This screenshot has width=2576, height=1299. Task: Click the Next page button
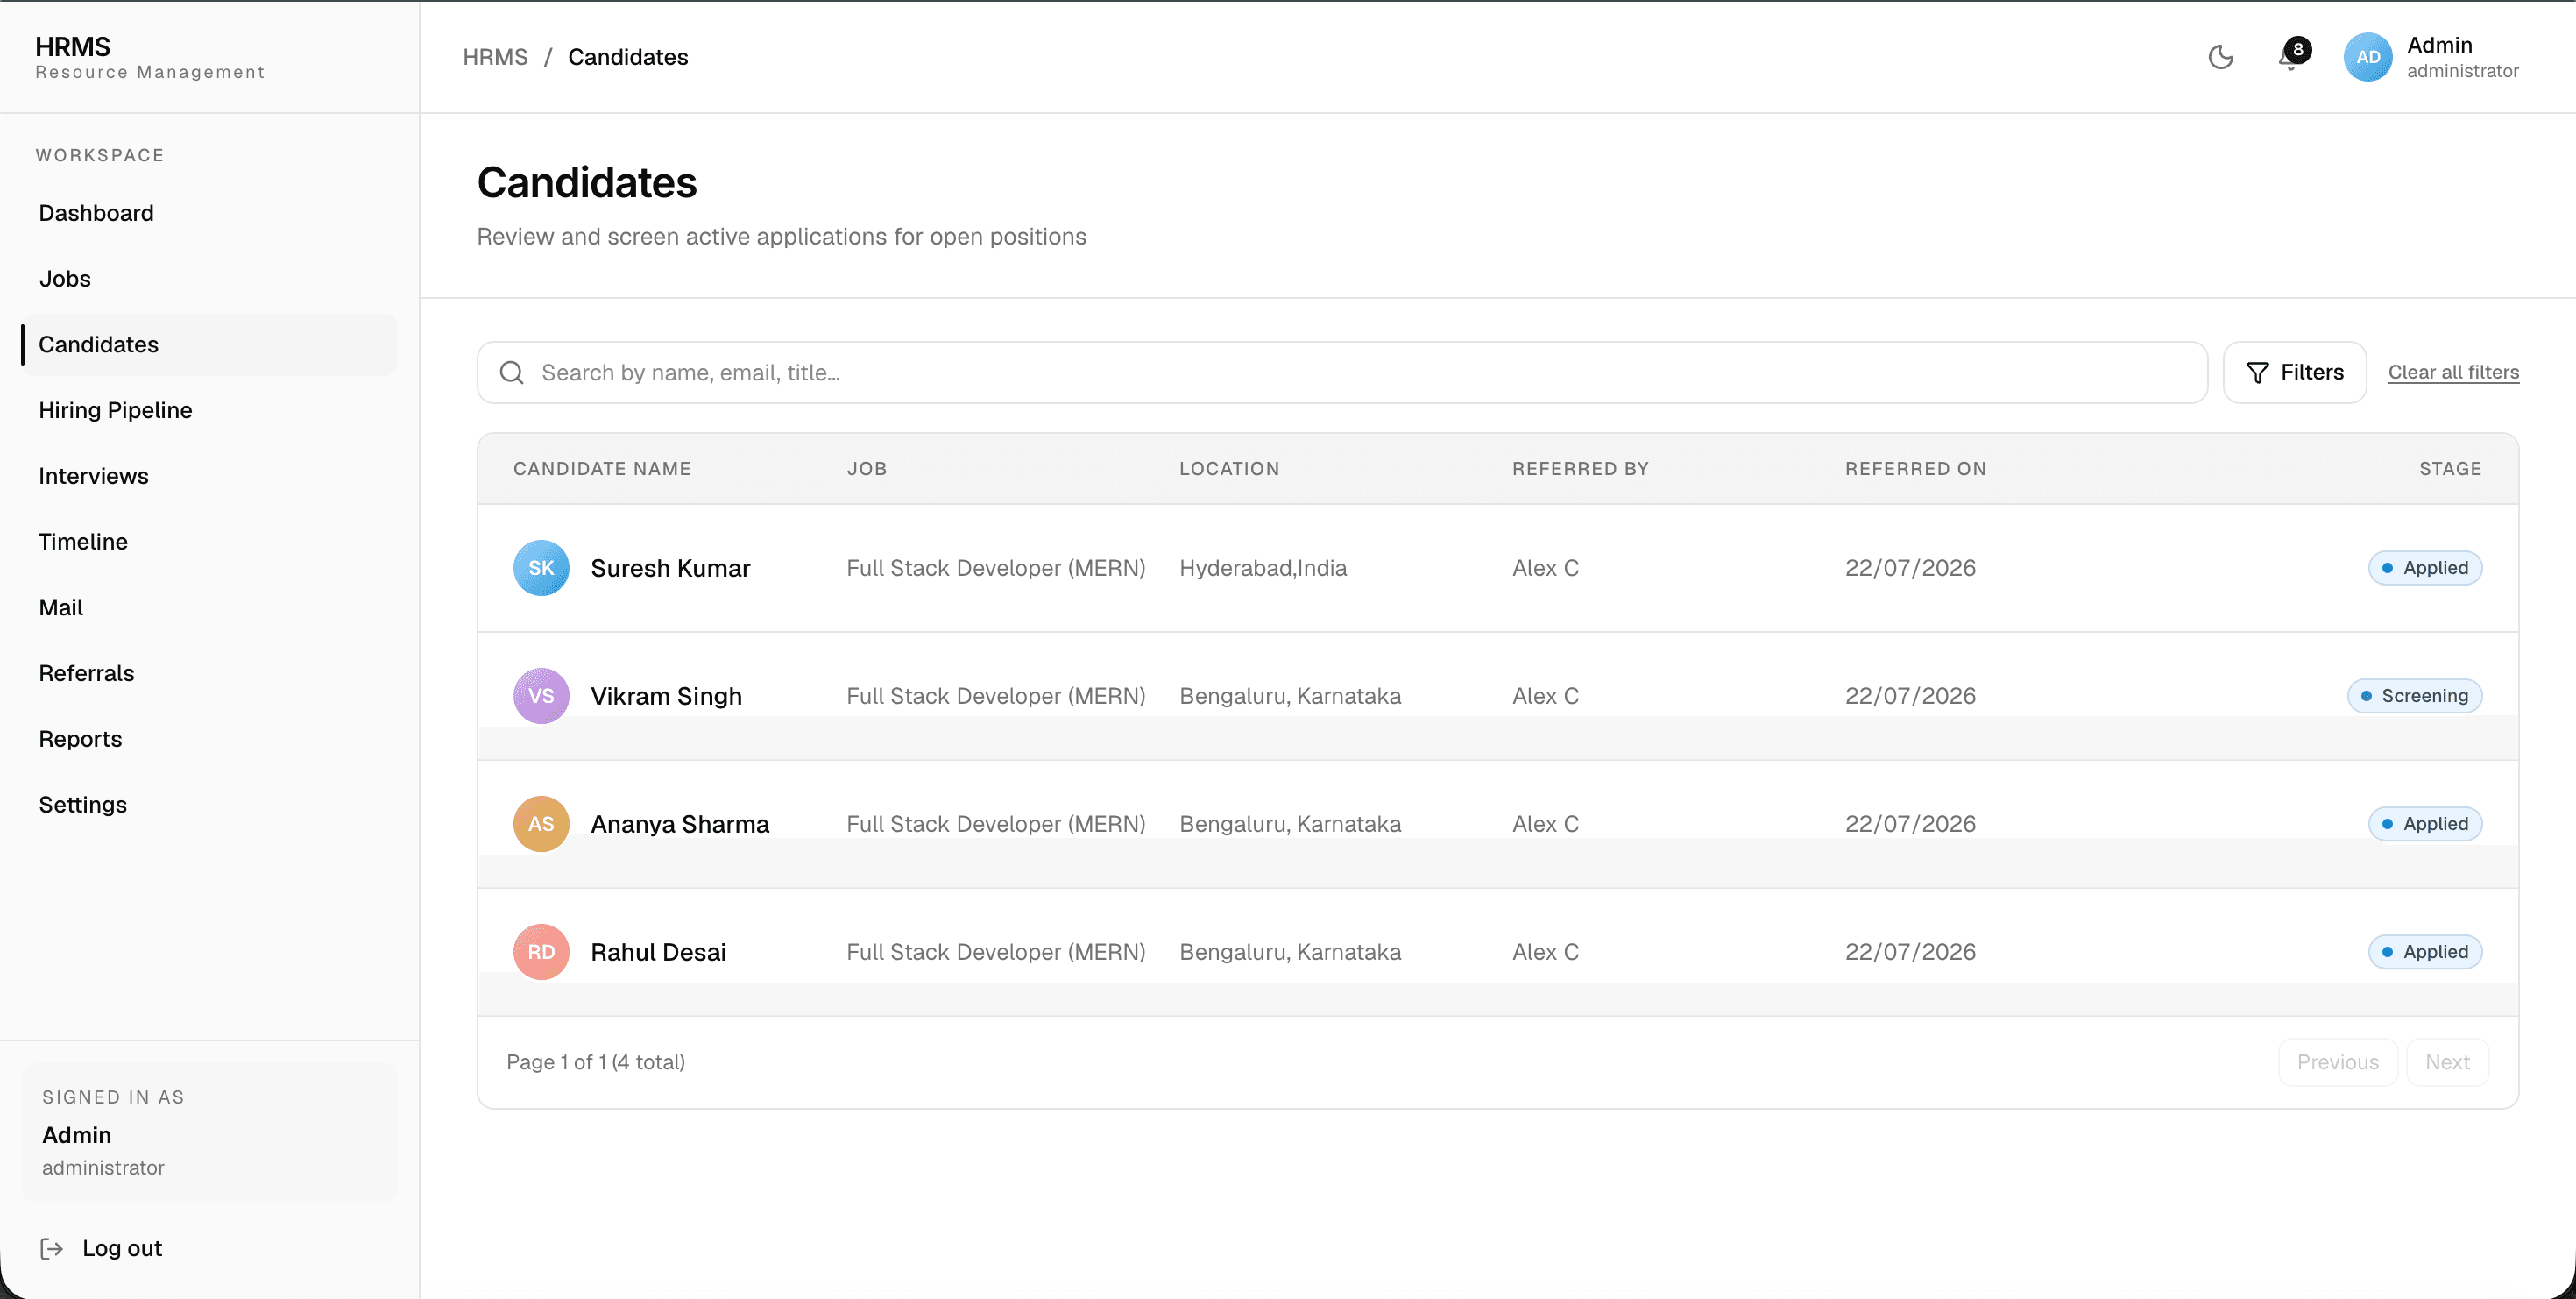(x=2447, y=1062)
